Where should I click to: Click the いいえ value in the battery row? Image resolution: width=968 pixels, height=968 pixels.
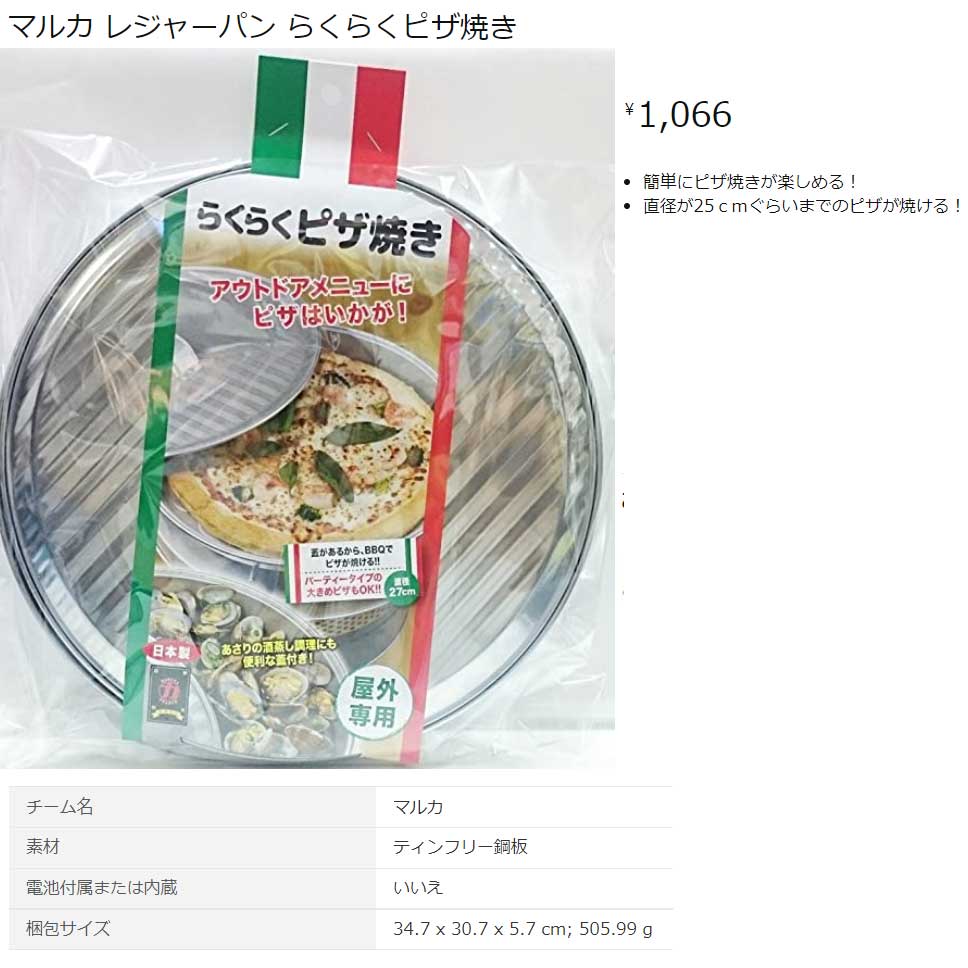coord(418,887)
